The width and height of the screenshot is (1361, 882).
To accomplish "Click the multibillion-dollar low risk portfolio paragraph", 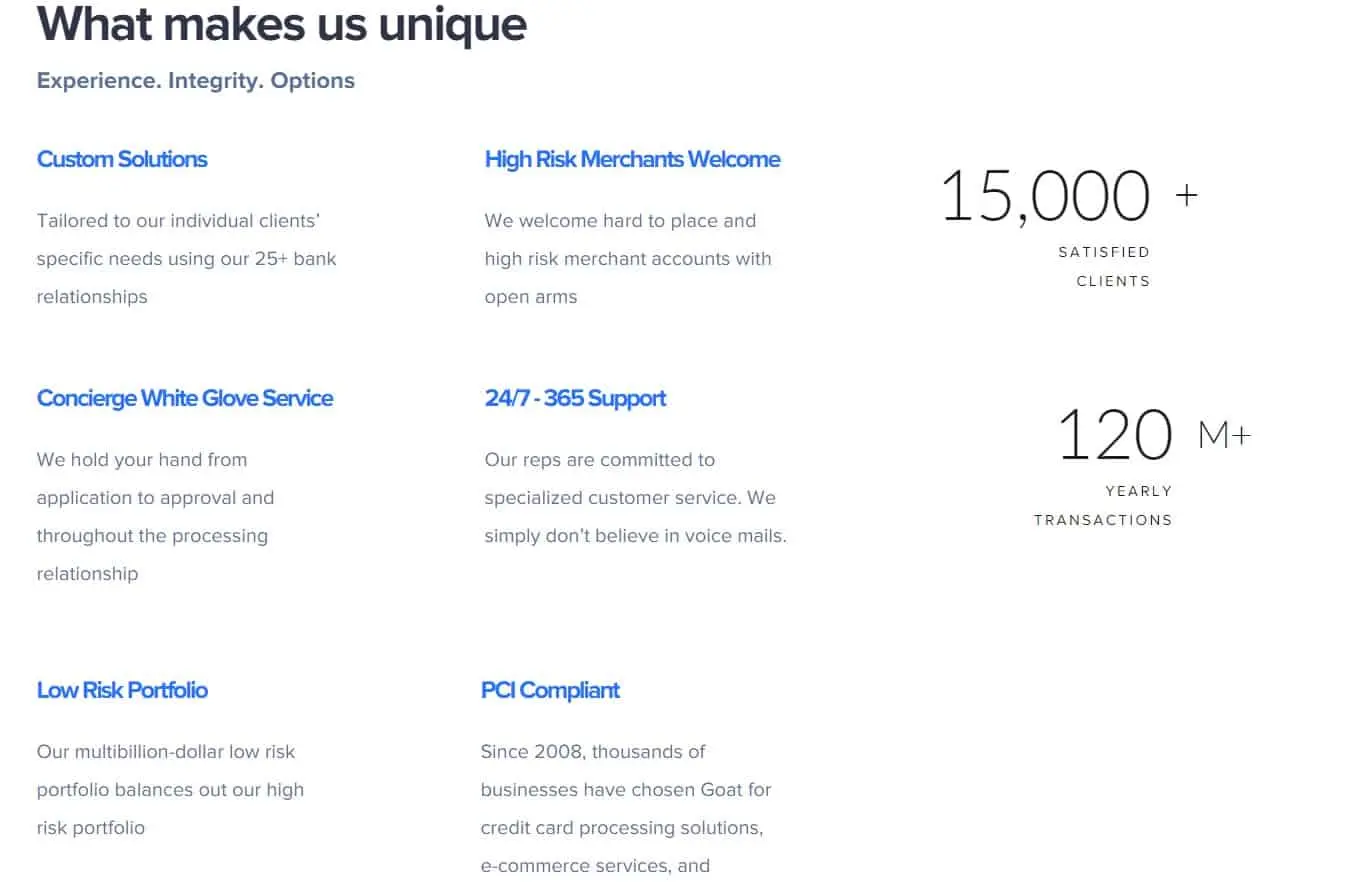I will pos(170,789).
